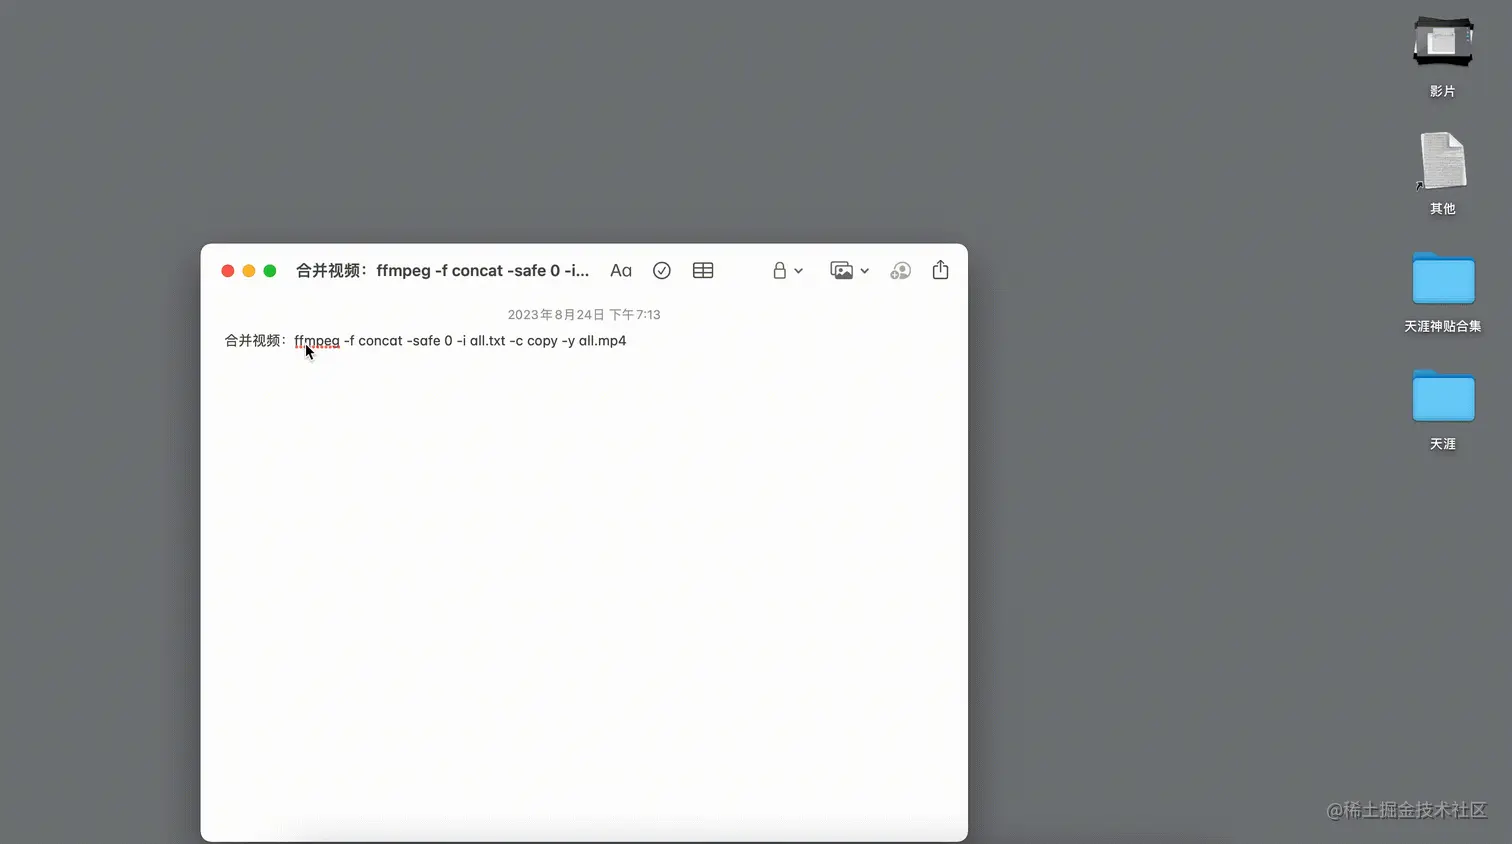This screenshot has height=844, width=1512.
Task: Open the collaborate add-people icon
Action: 901,271
